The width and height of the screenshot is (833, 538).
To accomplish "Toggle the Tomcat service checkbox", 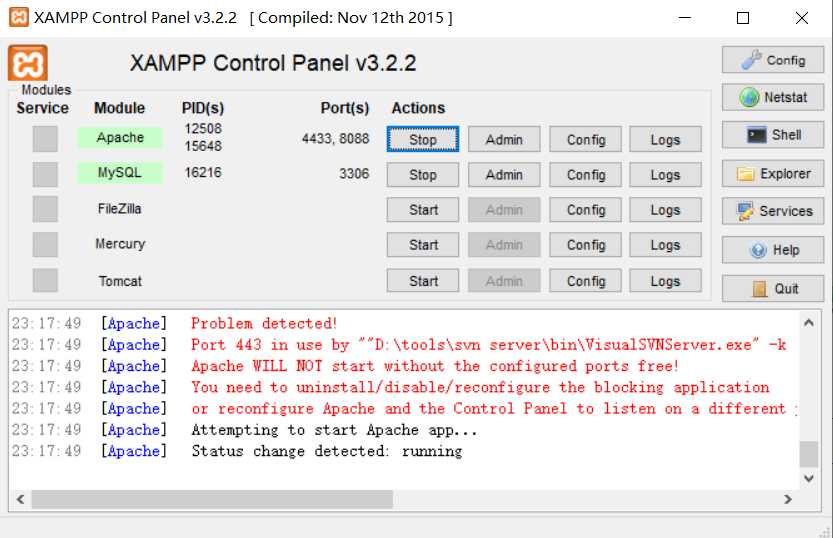I will pos(45,280).
